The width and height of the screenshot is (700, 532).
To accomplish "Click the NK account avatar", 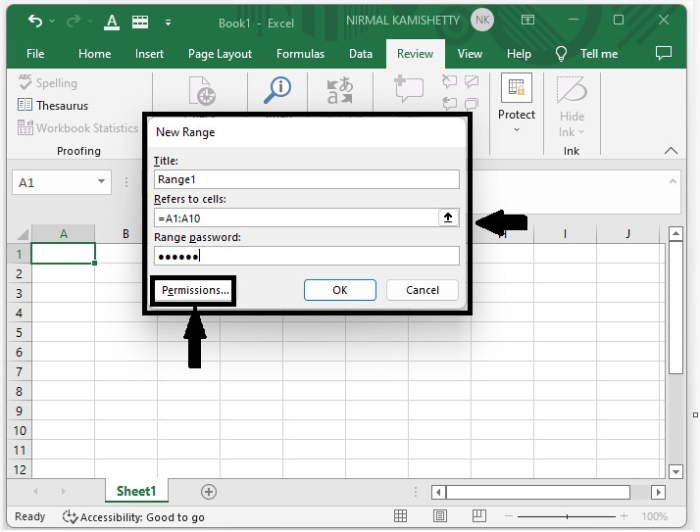I will point(482,20).
